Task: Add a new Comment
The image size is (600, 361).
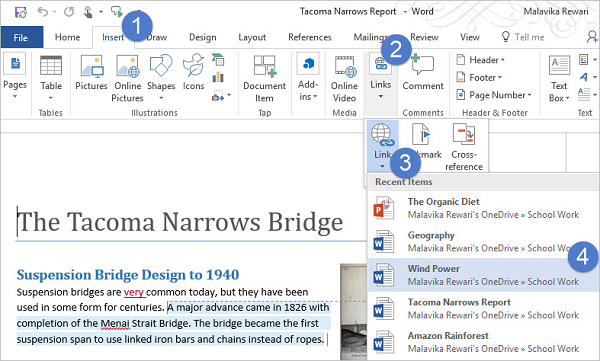Action: (423, 73)
